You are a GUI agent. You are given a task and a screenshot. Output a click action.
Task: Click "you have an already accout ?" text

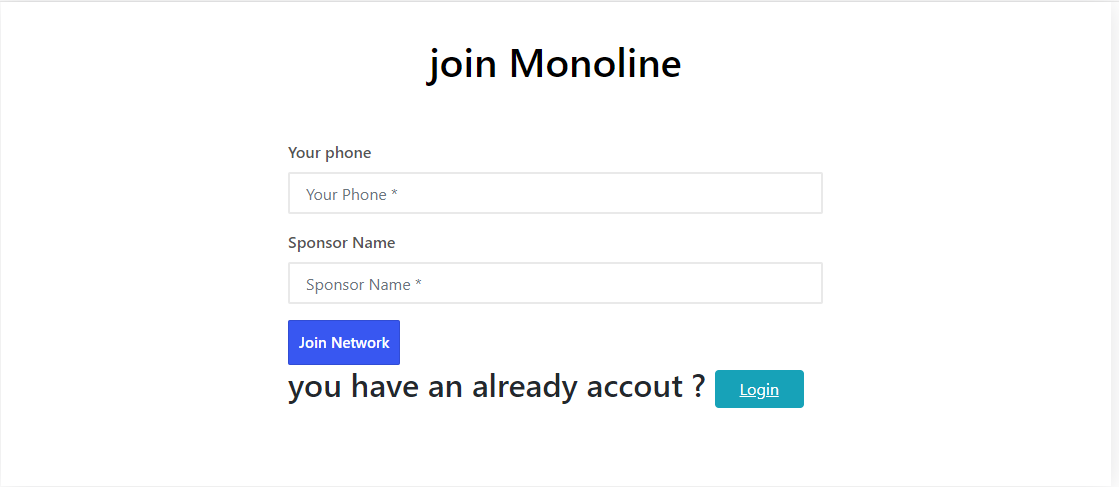pos(496,386)
